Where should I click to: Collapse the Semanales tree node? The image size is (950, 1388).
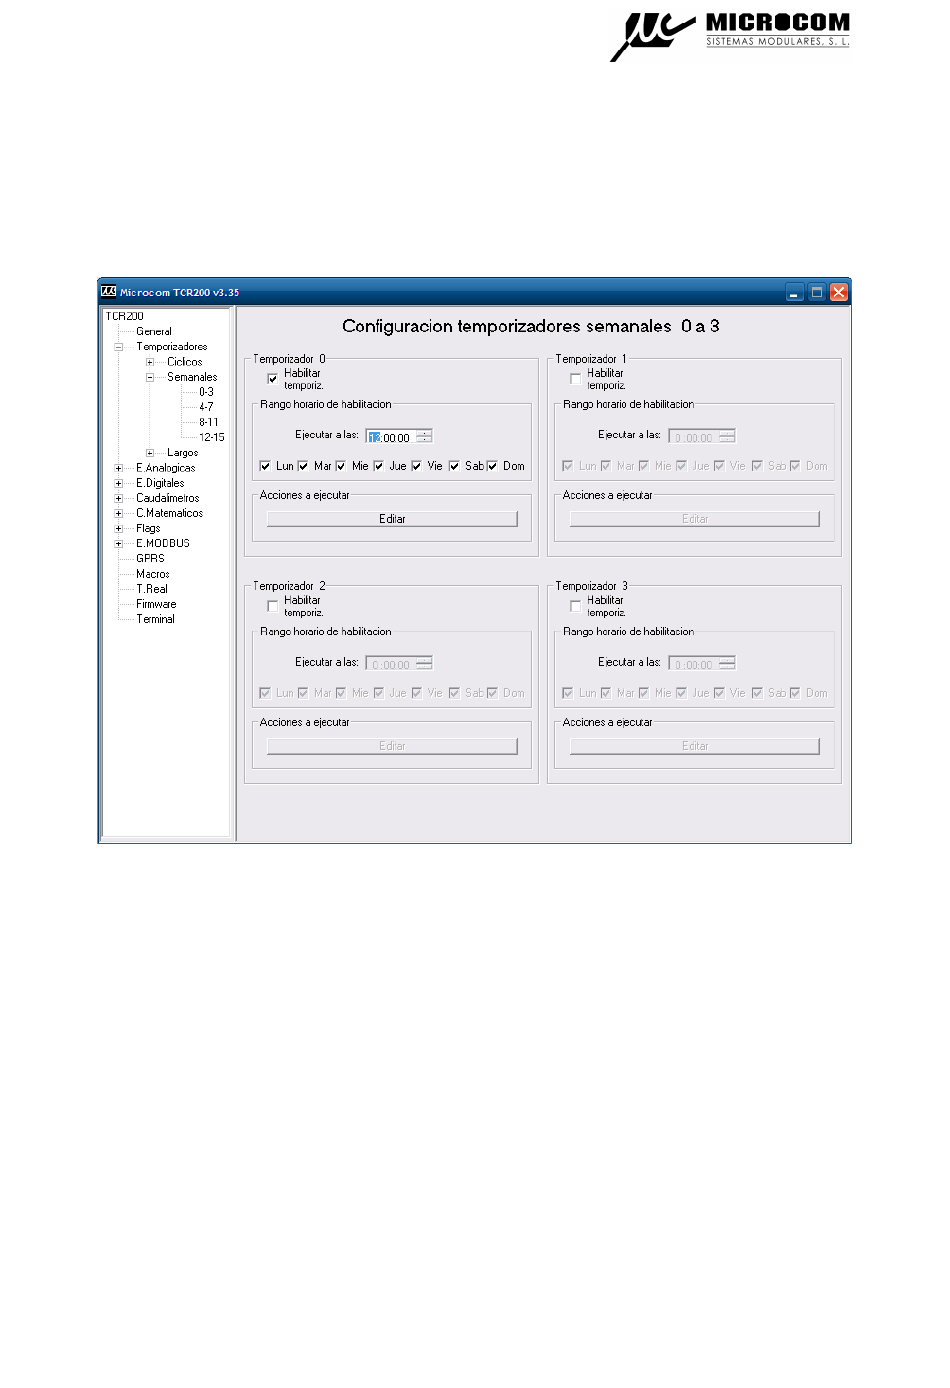click(150, 377)
